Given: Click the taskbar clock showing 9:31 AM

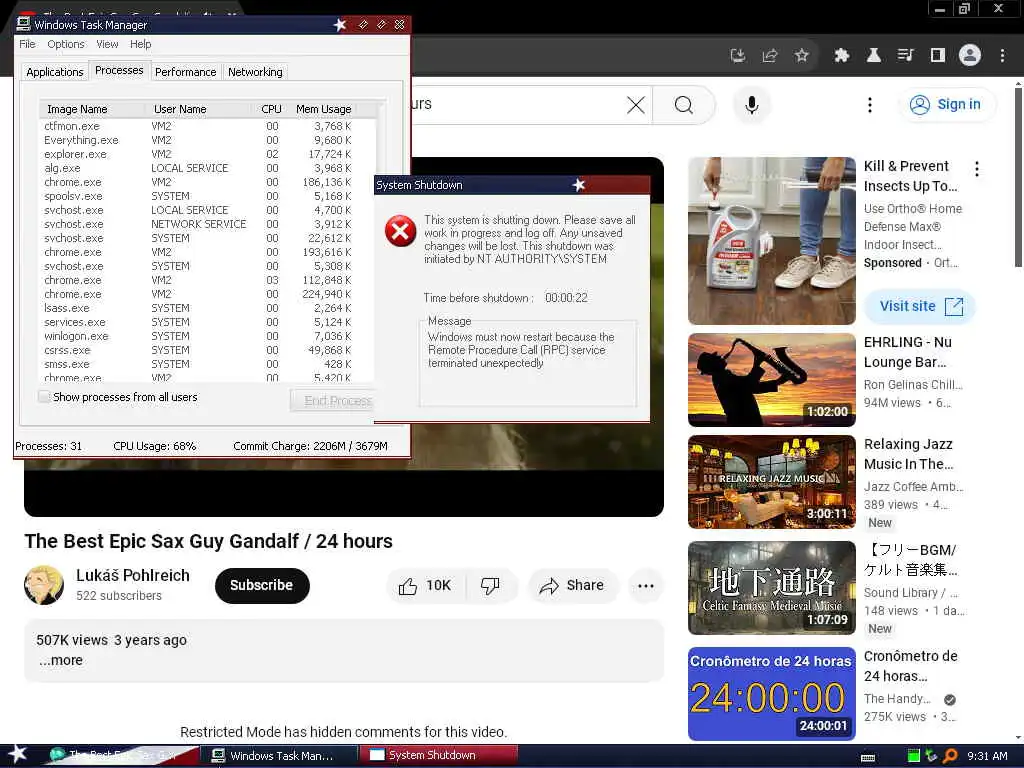Looking at the screenshot, I should point(987,756).
